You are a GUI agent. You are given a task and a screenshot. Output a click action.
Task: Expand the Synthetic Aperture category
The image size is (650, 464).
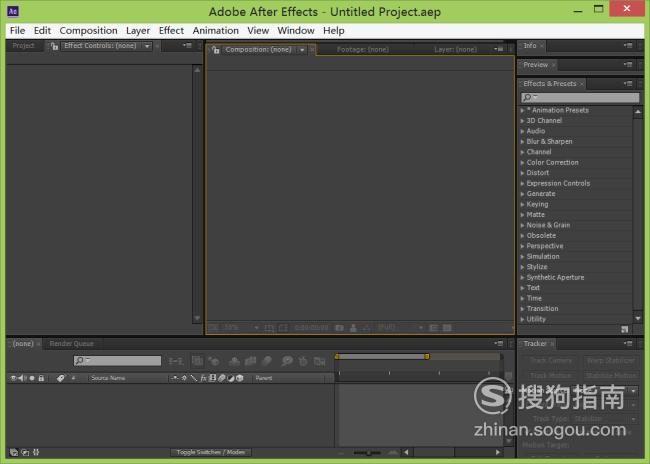[x=522, y=277]
